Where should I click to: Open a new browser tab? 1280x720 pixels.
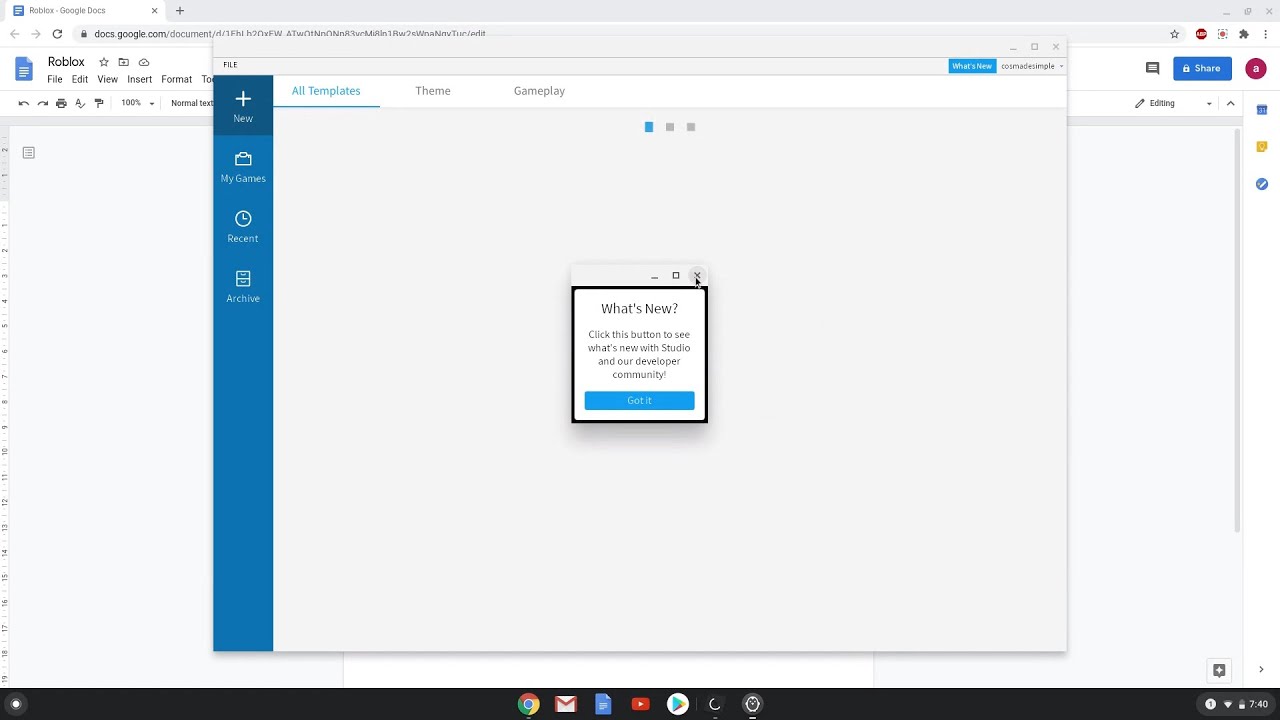[x=180, y=11]
